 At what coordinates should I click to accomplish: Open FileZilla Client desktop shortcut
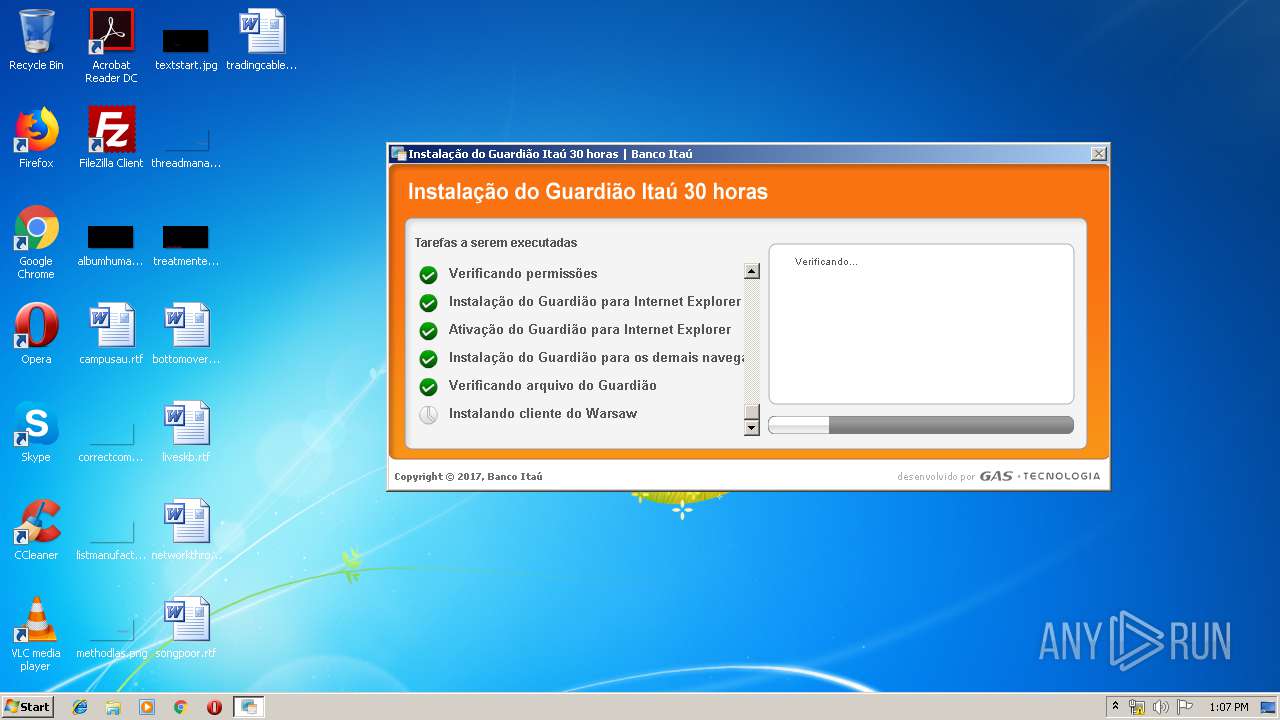[111, 138]
